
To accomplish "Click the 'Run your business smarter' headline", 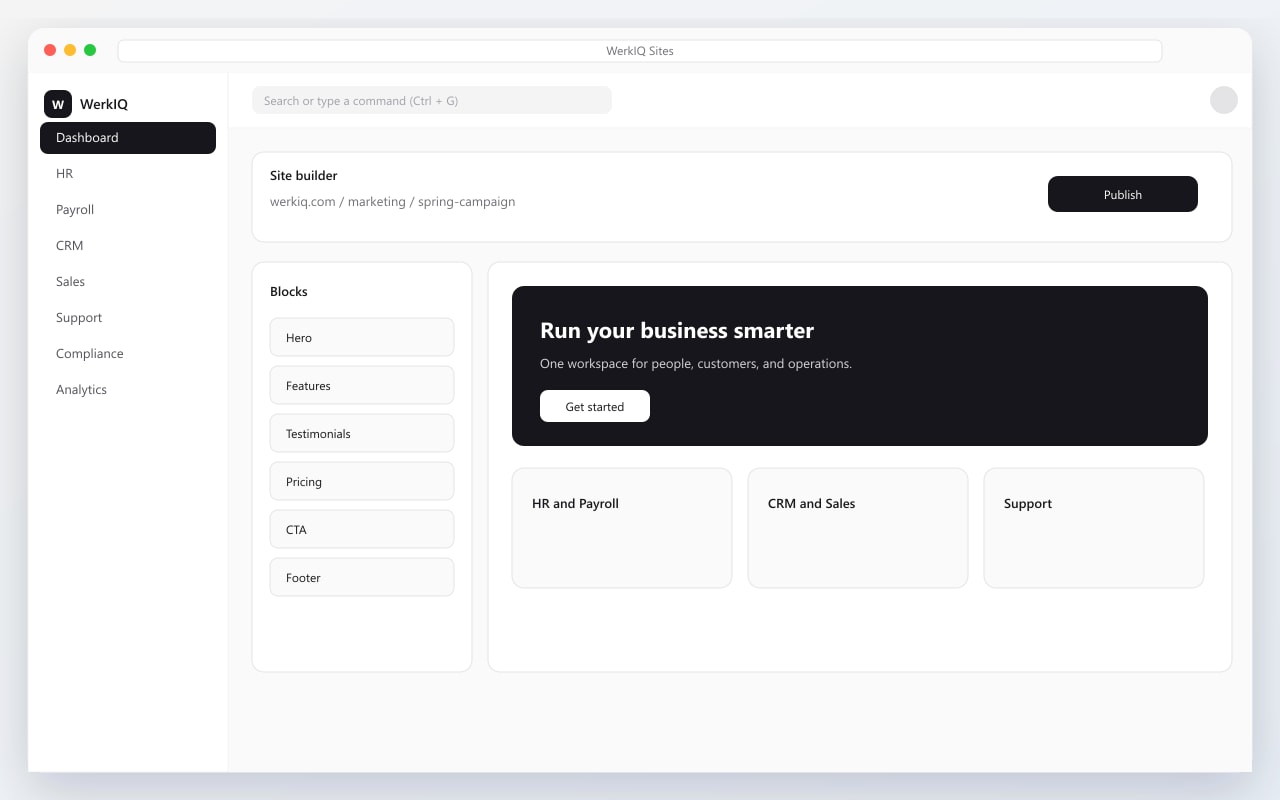I will click(677, 331).
